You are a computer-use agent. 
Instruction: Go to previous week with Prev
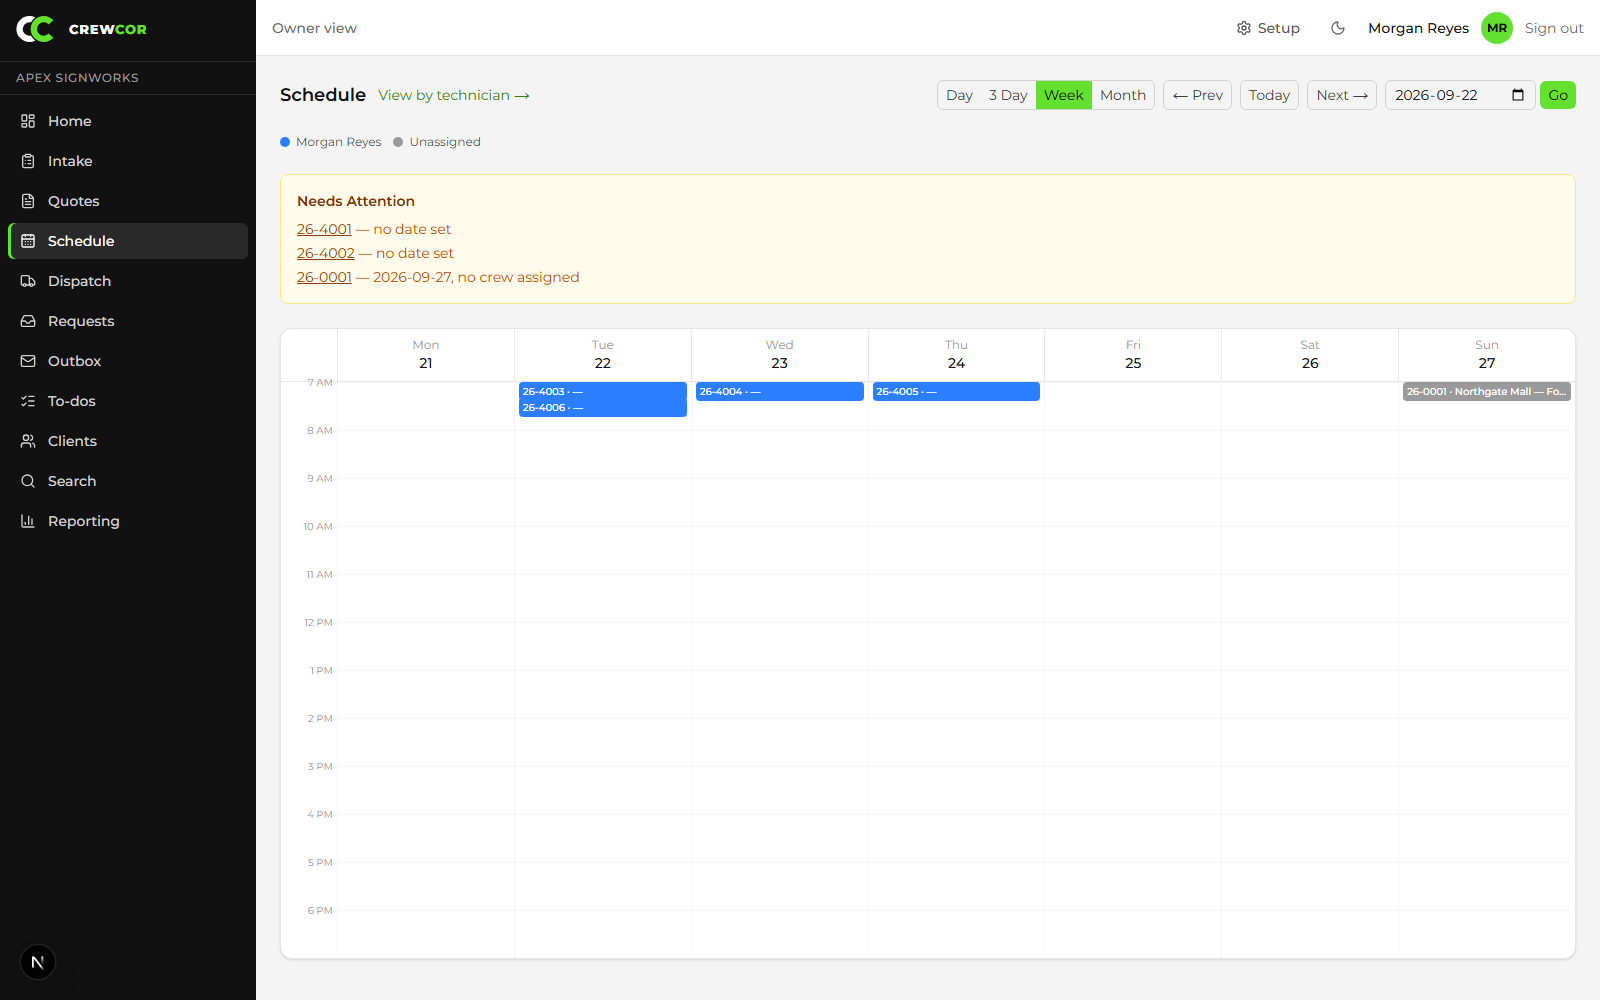[x=1197, y=95]
